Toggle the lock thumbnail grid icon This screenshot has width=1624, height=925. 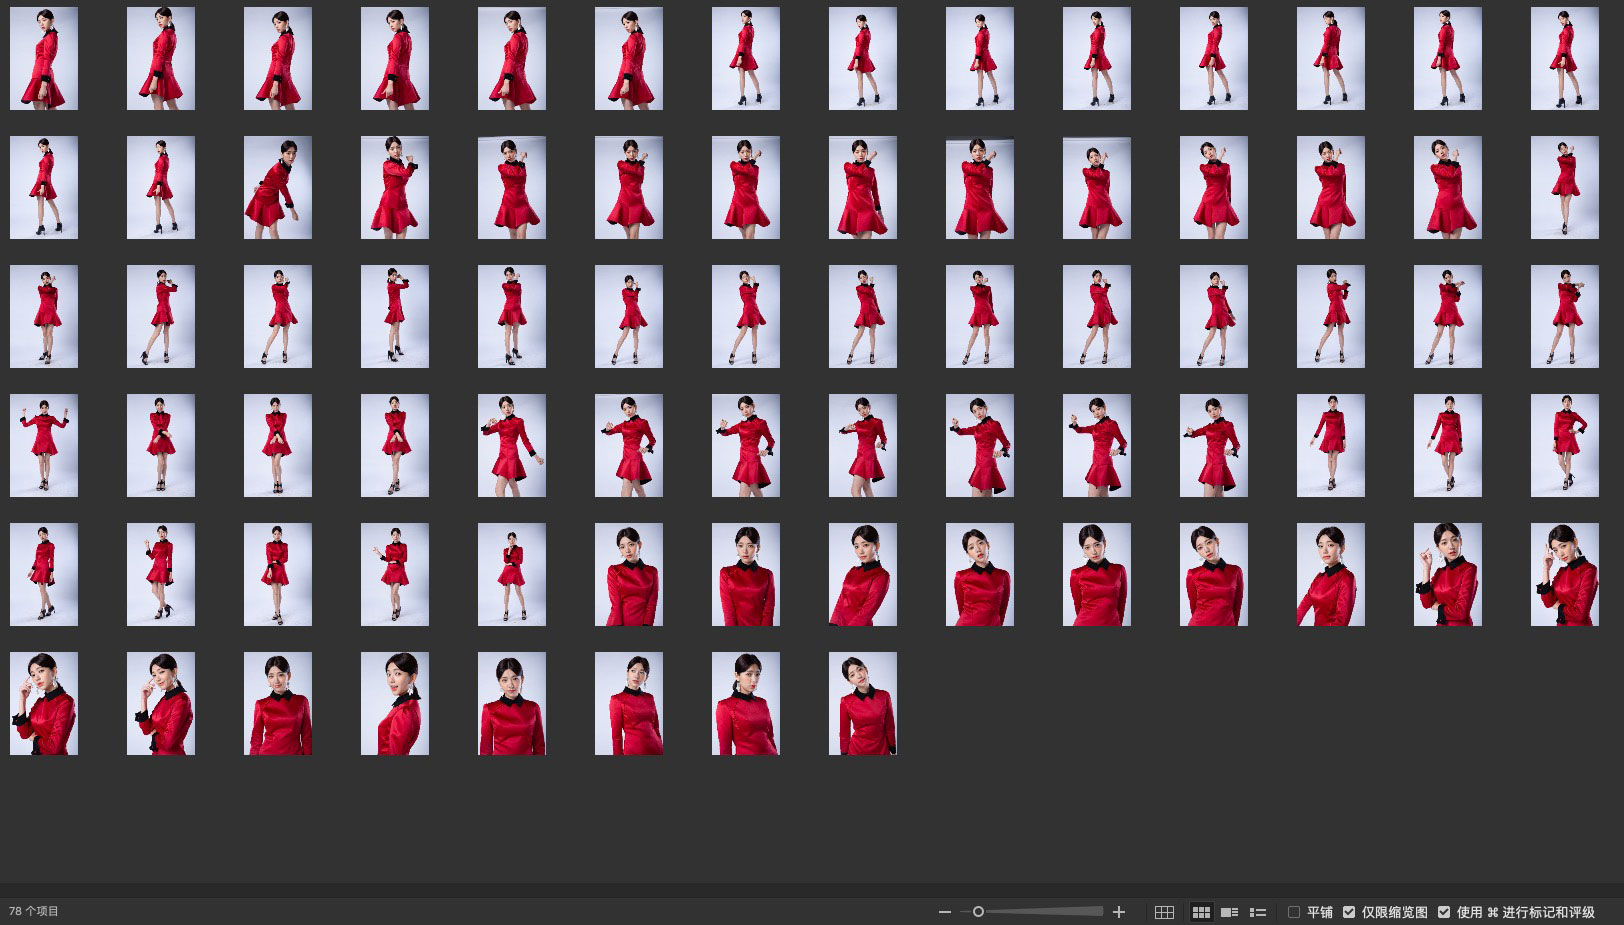(1164, 912)
